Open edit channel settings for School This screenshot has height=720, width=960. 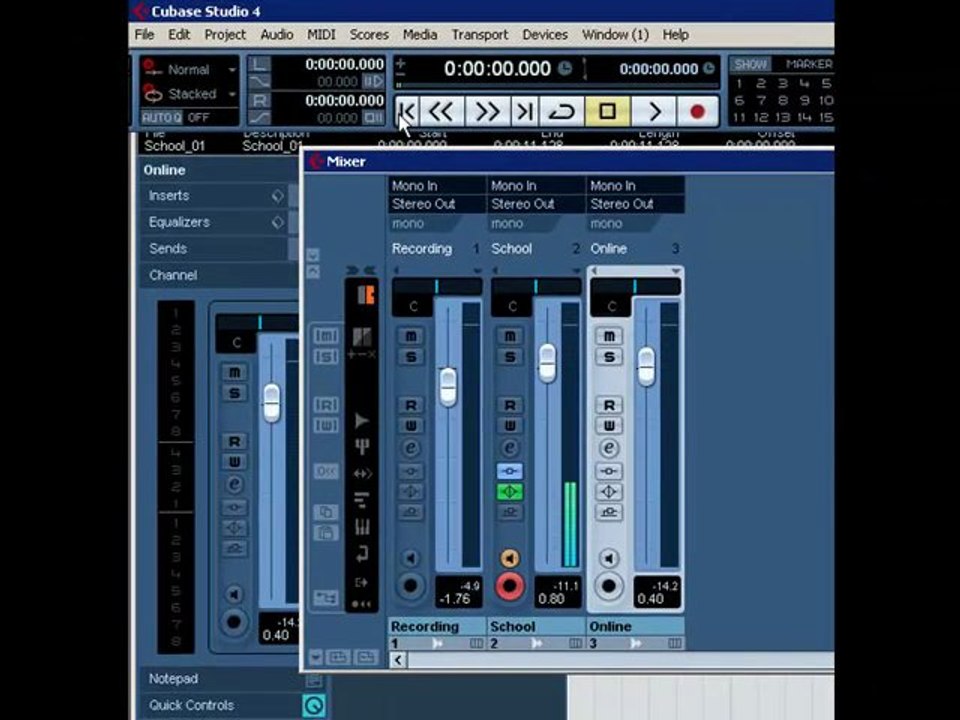(510, 448)
